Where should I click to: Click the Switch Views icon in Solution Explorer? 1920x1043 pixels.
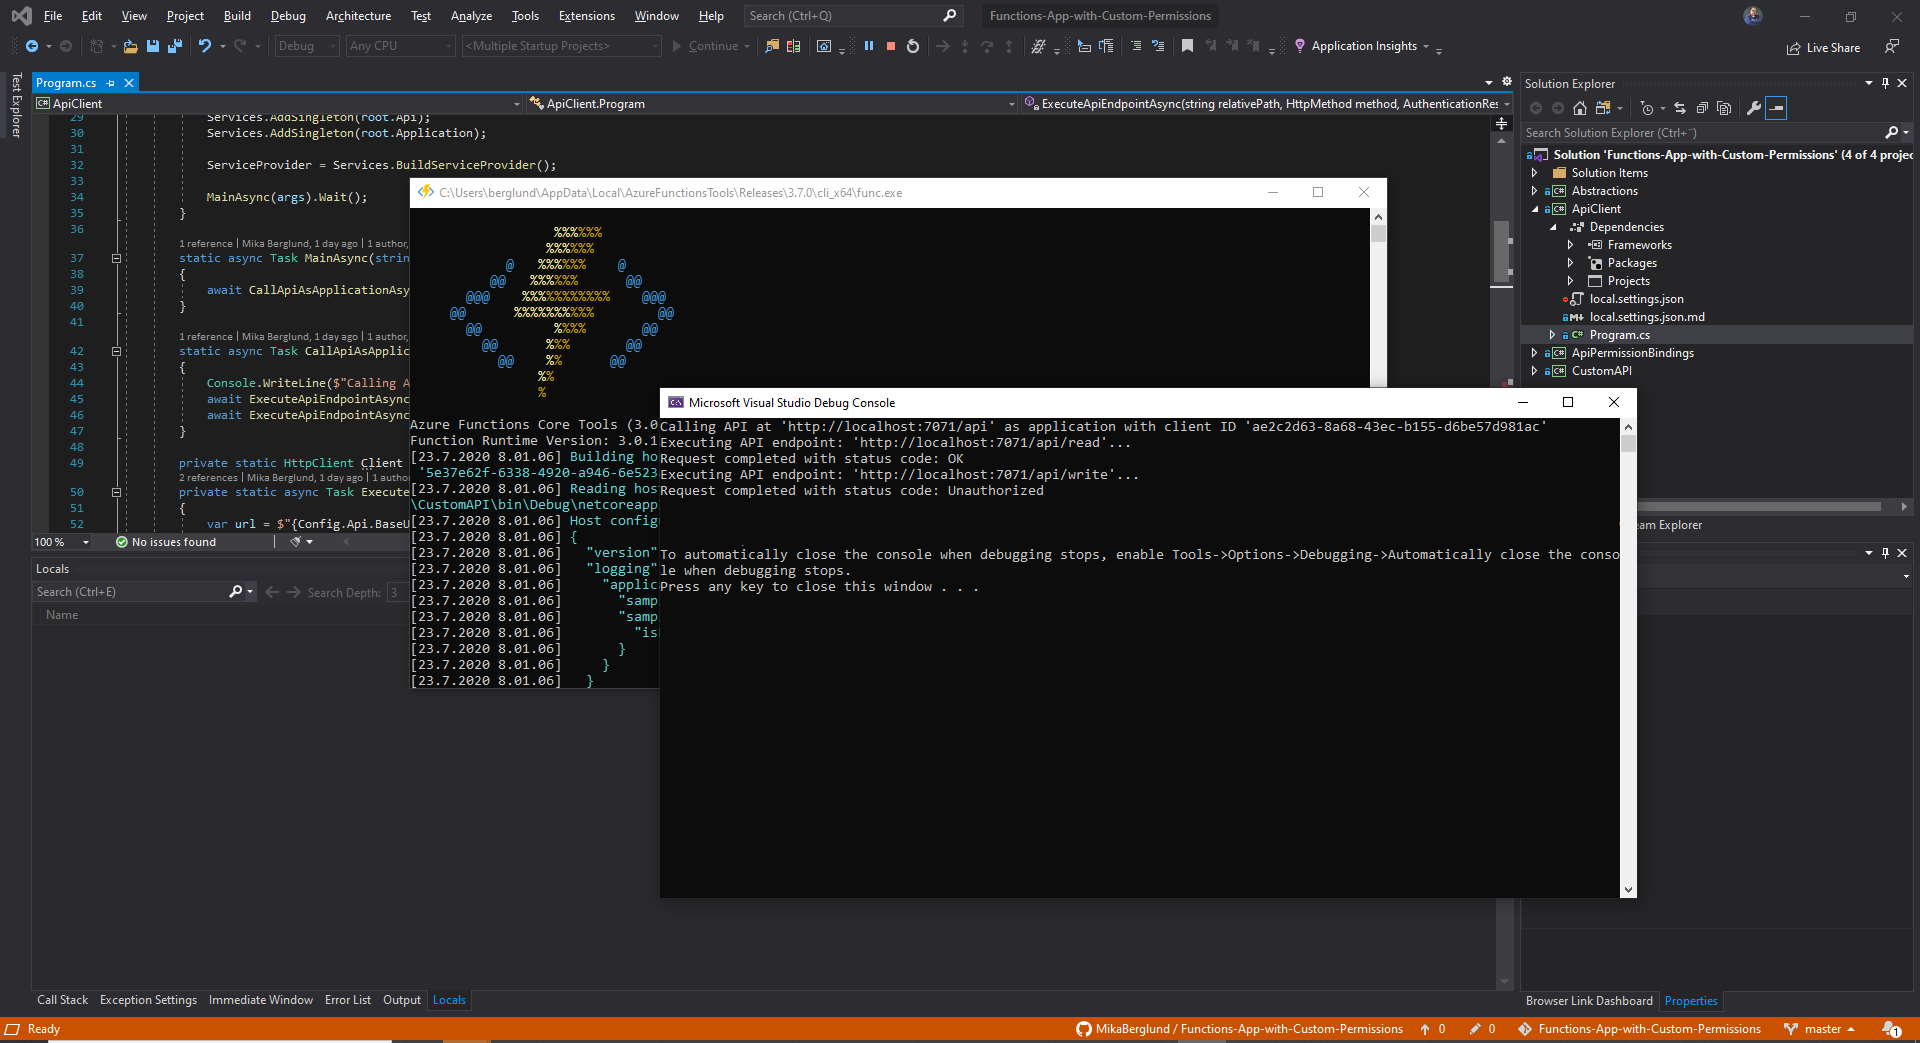pos(1603,108)
